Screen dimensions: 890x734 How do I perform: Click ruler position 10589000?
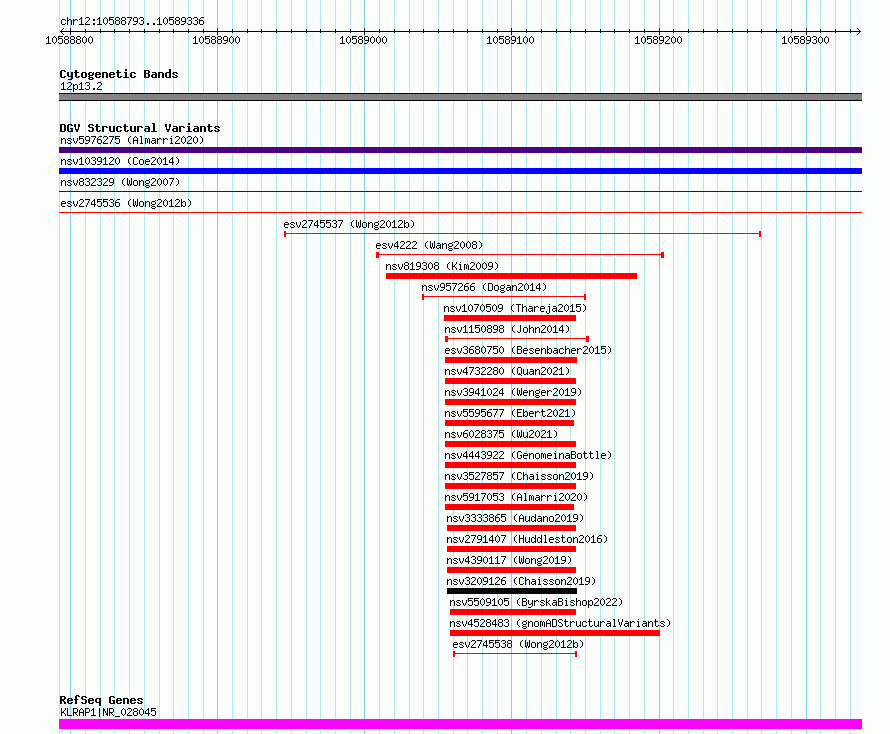click(363, 40)
